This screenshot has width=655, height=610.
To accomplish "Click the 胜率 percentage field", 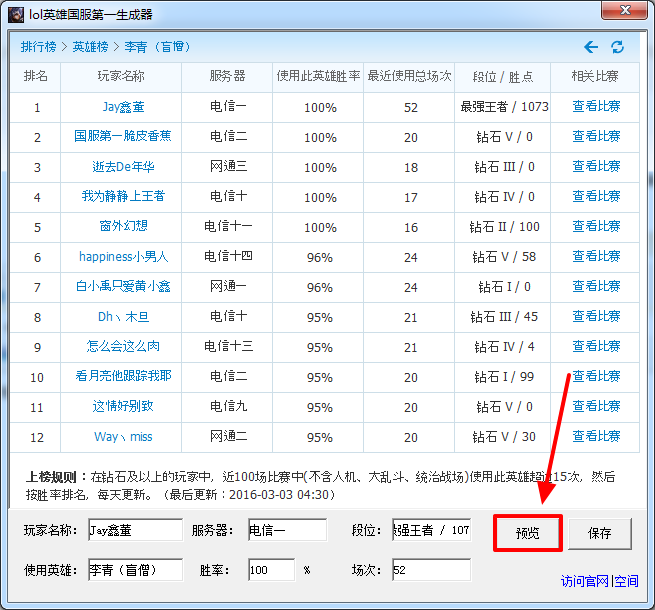I will click(271, 570).
